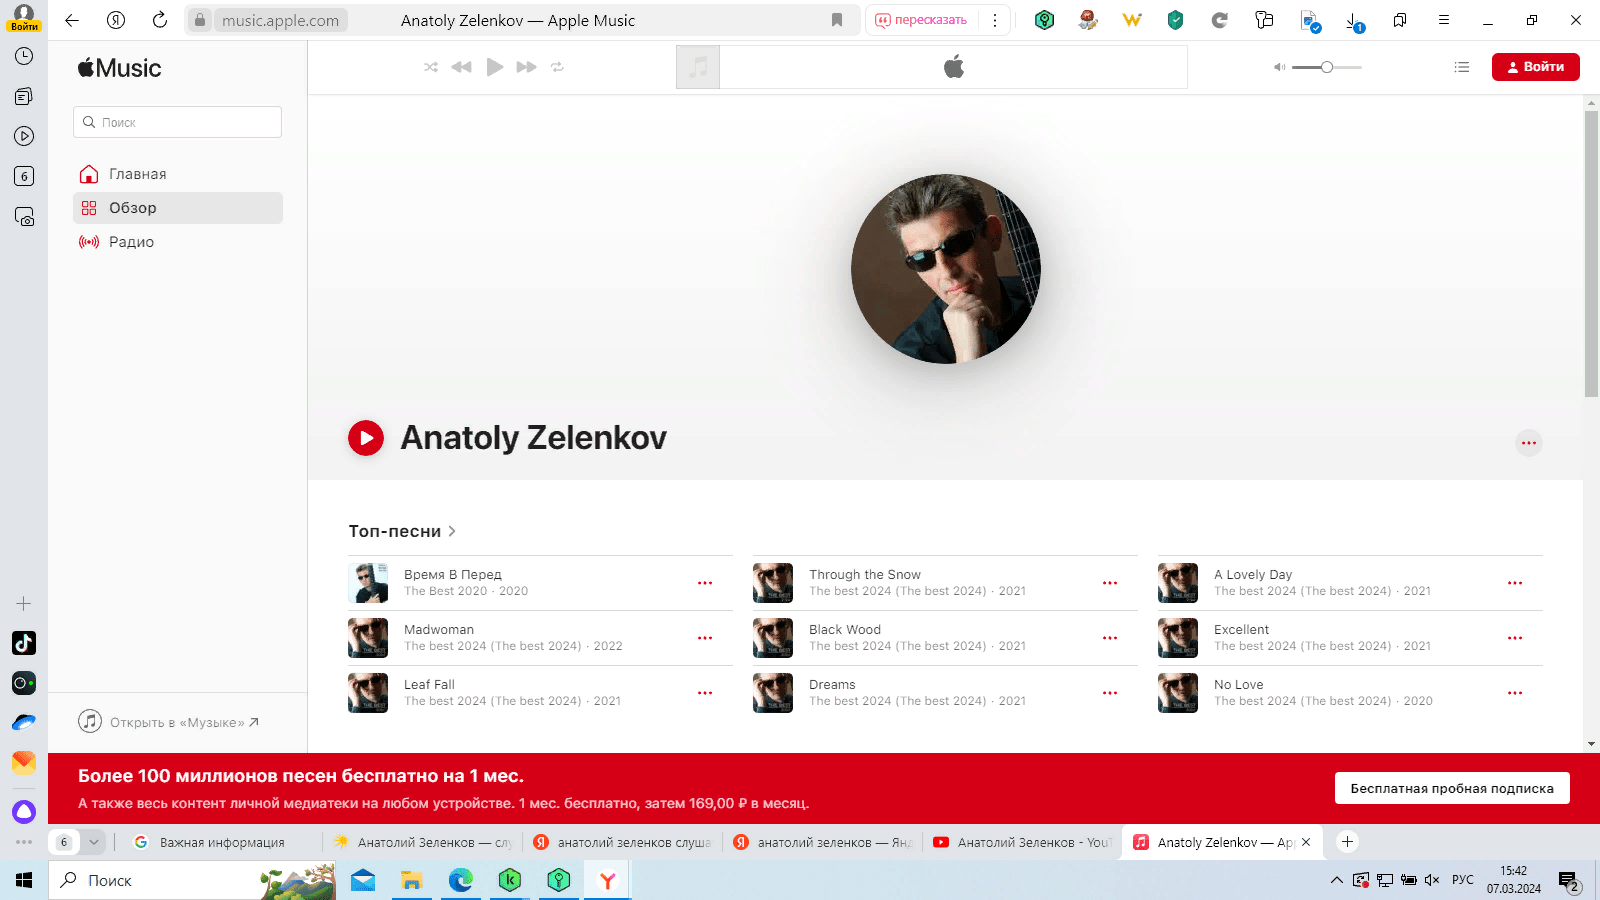Click the РУС language indicator
The width and height of the screenshot is (1600, 900).
click(1463, 880)
